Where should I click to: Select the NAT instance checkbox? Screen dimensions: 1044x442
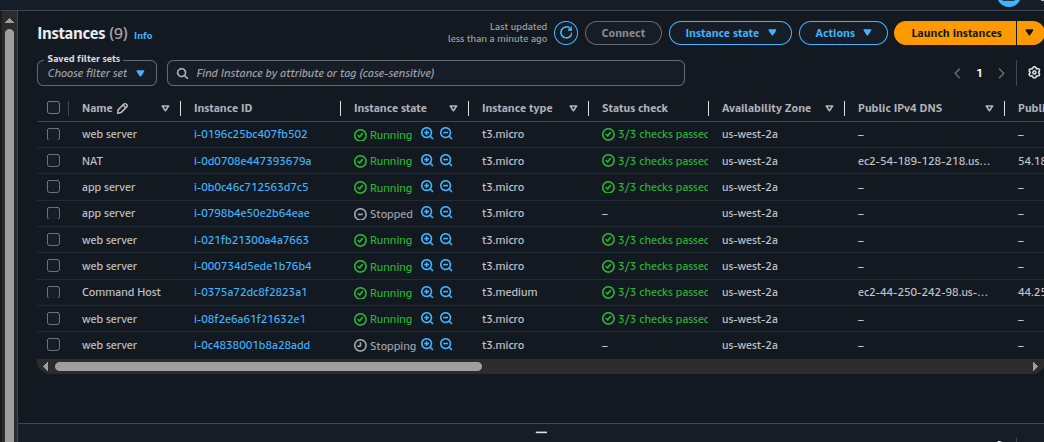point(53,160)
